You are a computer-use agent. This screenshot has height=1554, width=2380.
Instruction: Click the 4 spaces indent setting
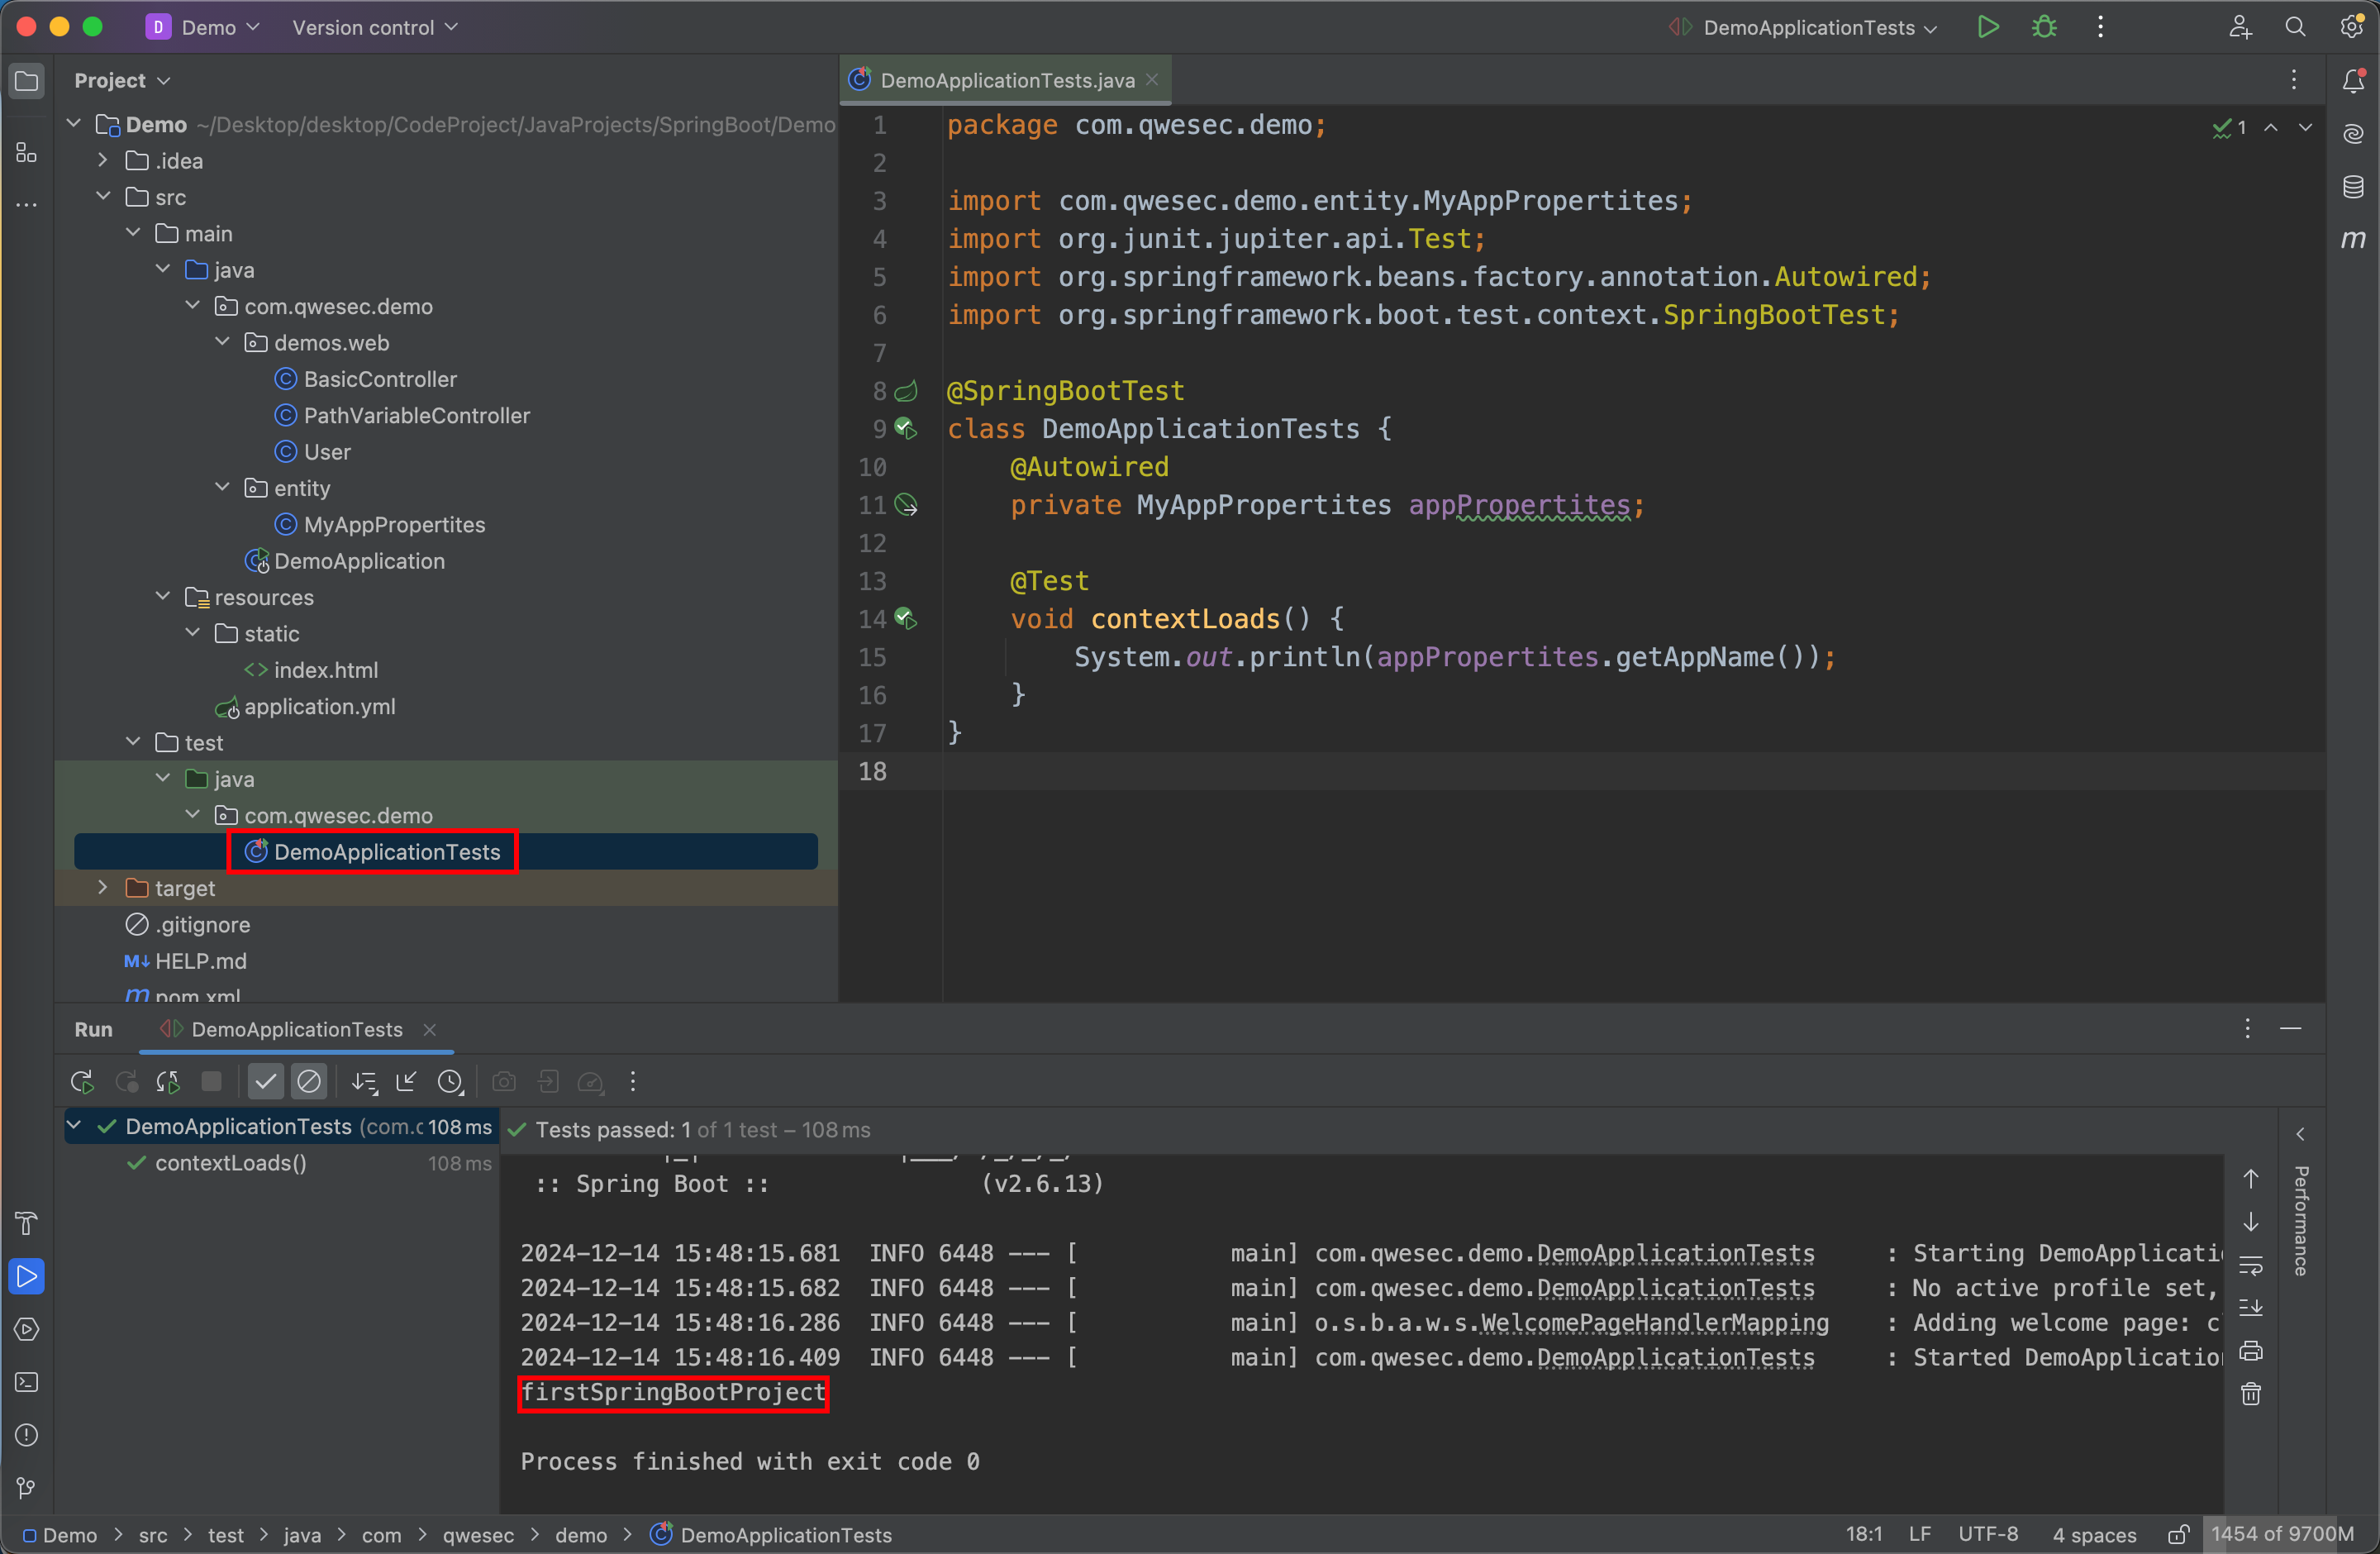2094,1535
